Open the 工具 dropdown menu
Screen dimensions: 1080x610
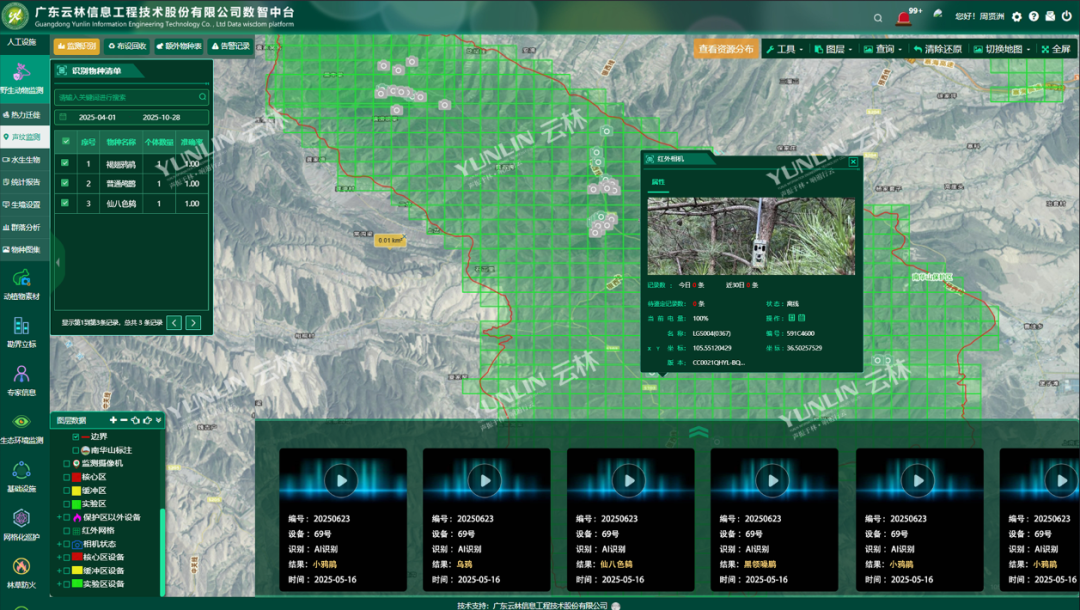(x=781, y=49)
